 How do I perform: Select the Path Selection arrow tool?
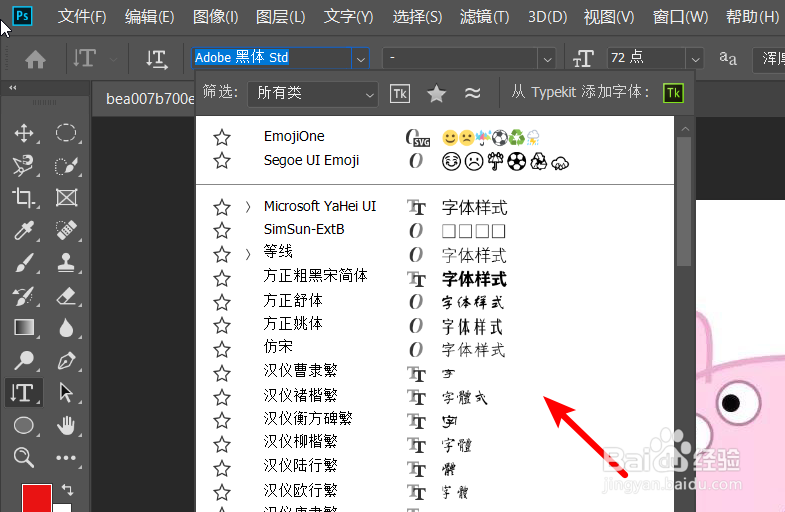coord(66,393)
